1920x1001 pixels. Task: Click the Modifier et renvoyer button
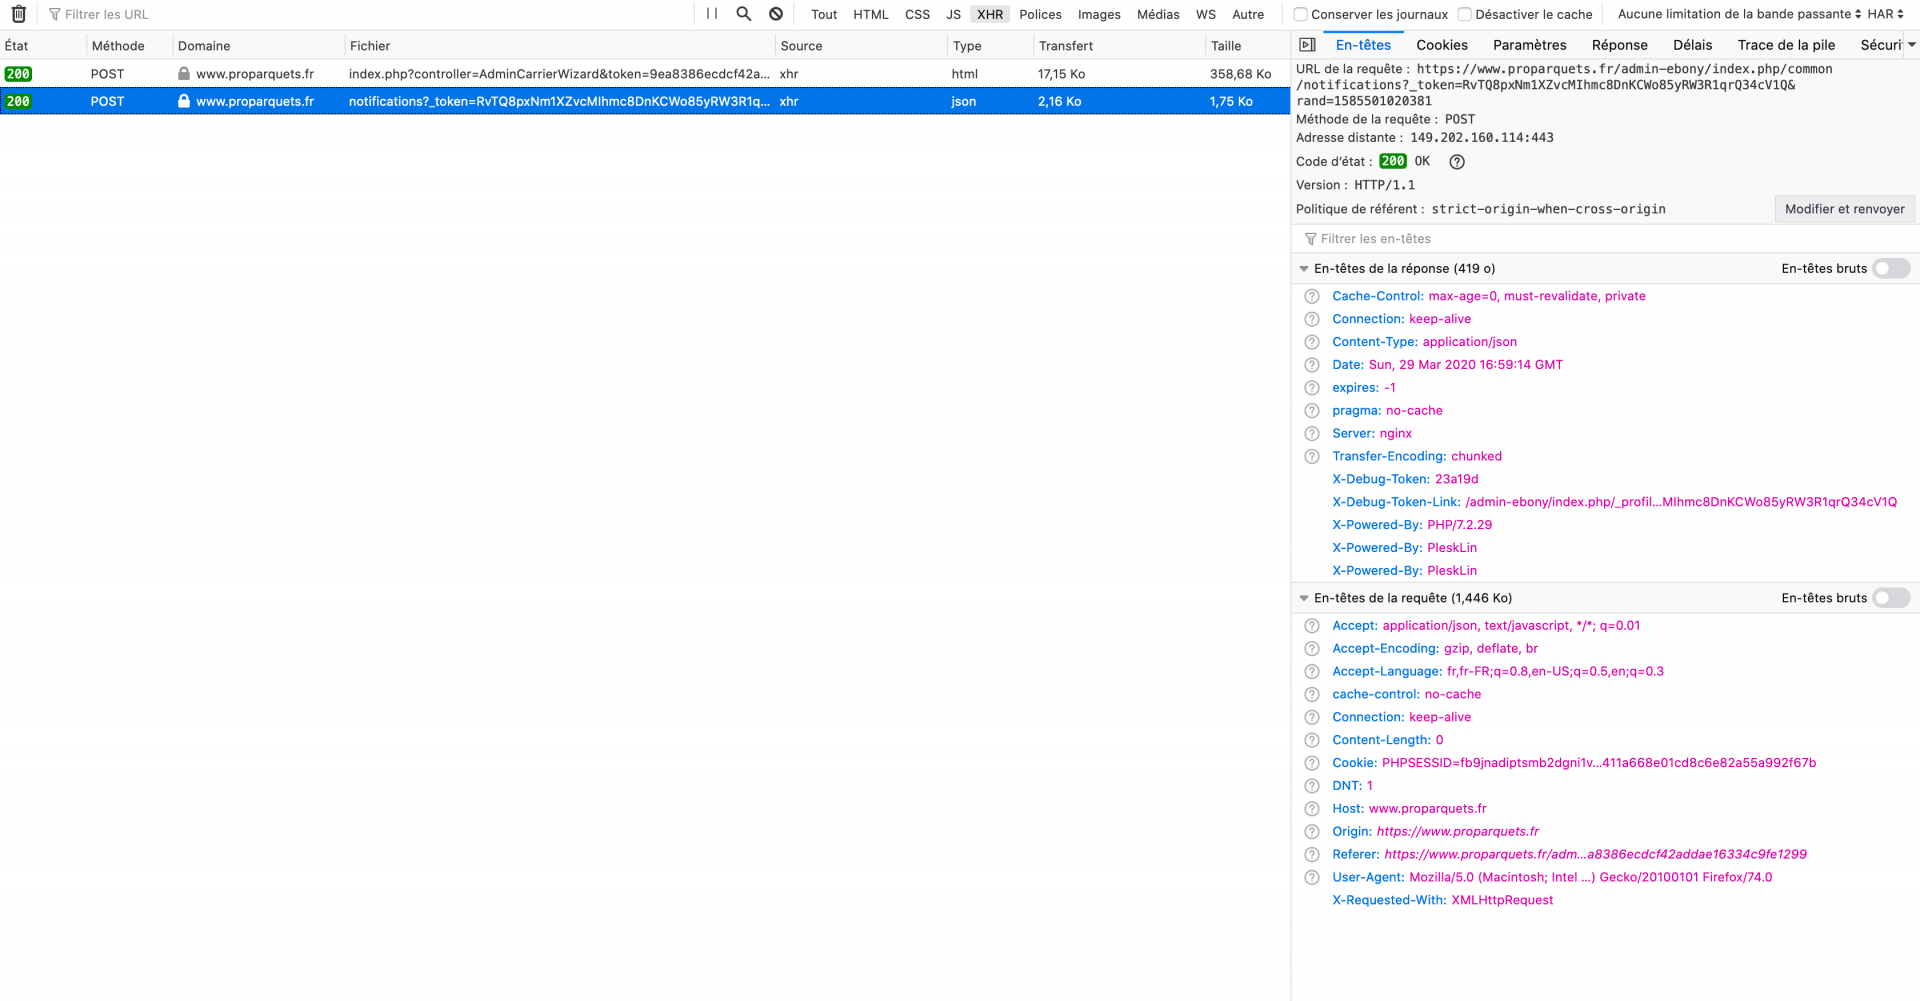tap(1844, 209)
